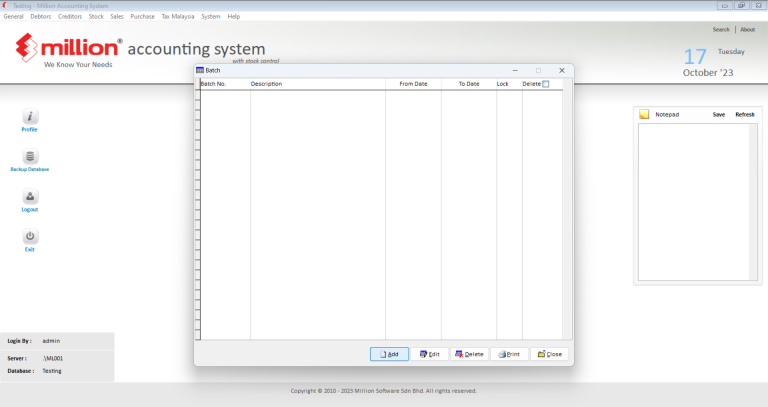Open the Profile icon in the sidebar
768x407 pixels.
click(x=30, y=117)
